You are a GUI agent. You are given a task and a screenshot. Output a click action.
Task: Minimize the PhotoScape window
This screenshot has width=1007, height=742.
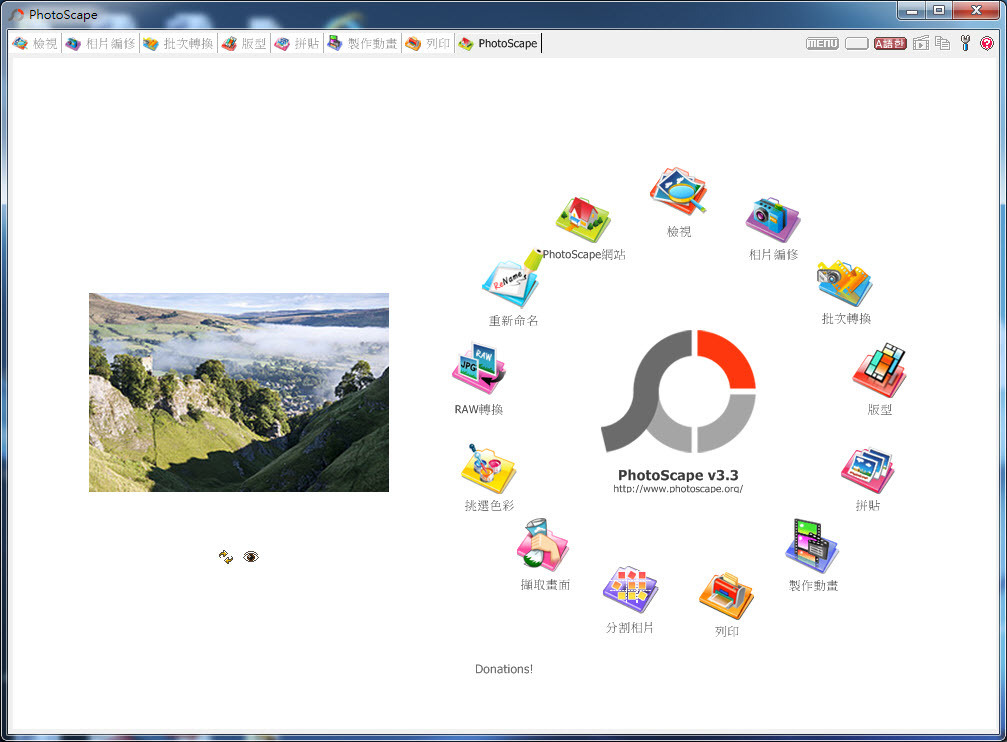(x=912, y=11)
